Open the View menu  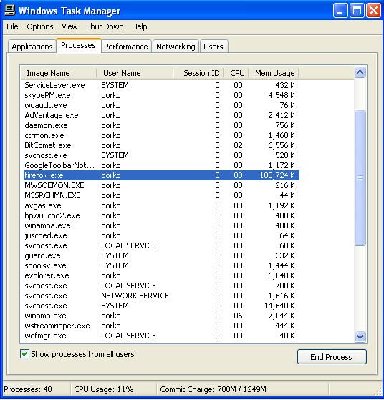tap(69, 26)
